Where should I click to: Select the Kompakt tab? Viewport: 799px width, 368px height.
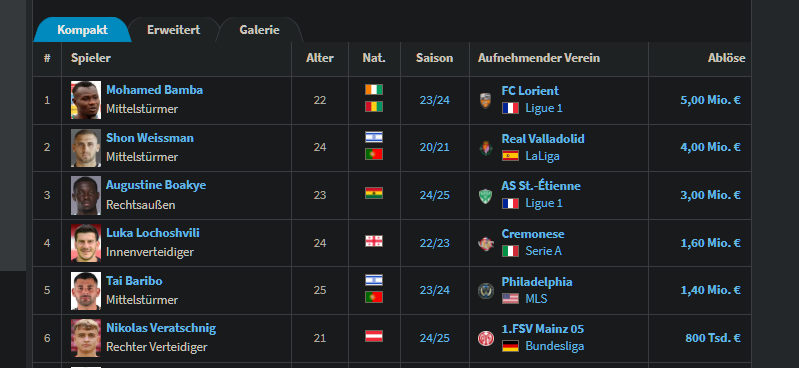pos(82,30)
